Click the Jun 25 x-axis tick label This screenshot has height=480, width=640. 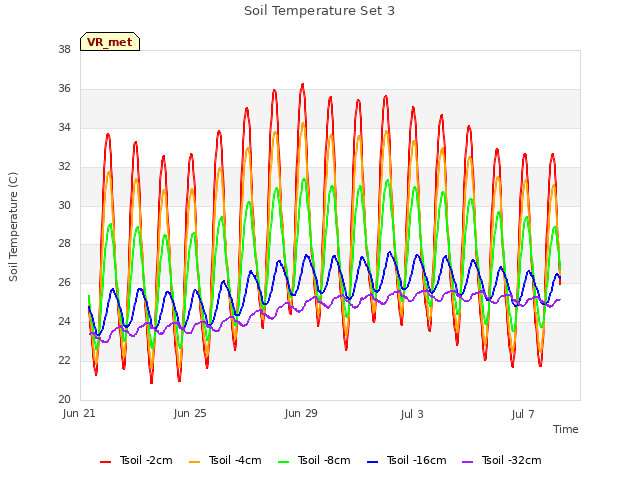tap(190, 413)
